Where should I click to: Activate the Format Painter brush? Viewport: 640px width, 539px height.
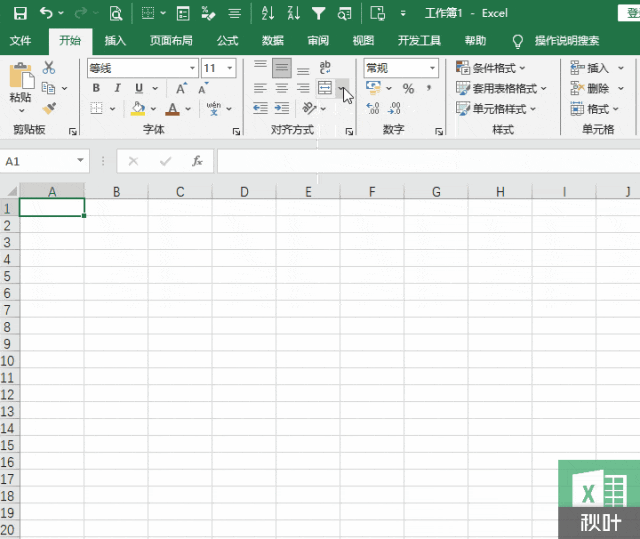click(49, 108)
